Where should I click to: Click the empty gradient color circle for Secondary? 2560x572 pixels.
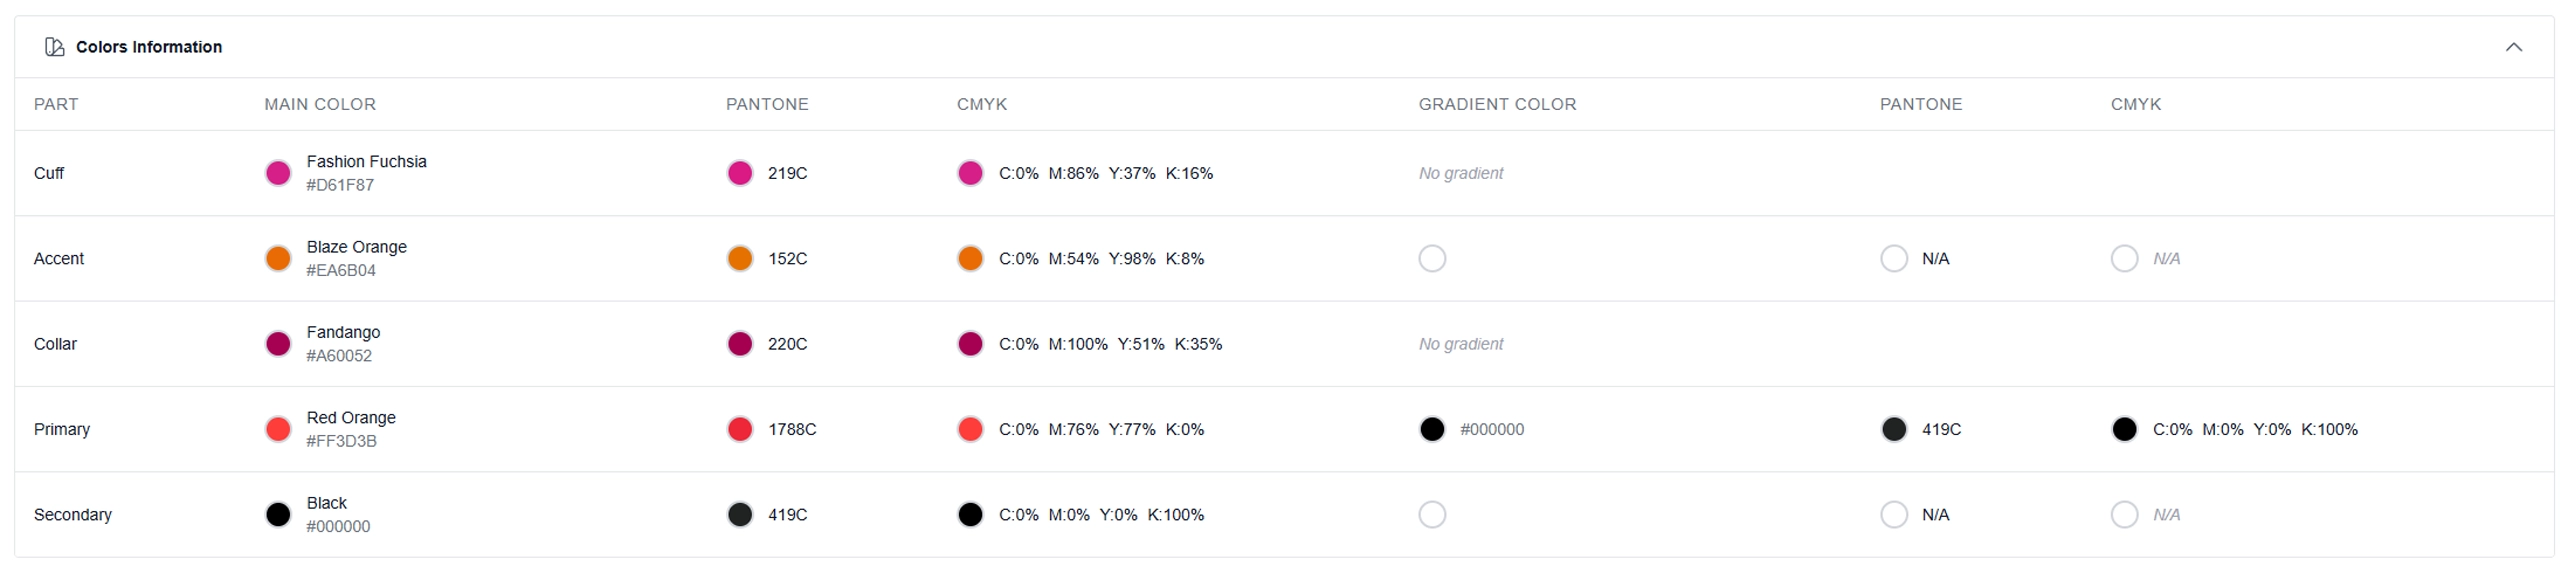coord(1432,515)
